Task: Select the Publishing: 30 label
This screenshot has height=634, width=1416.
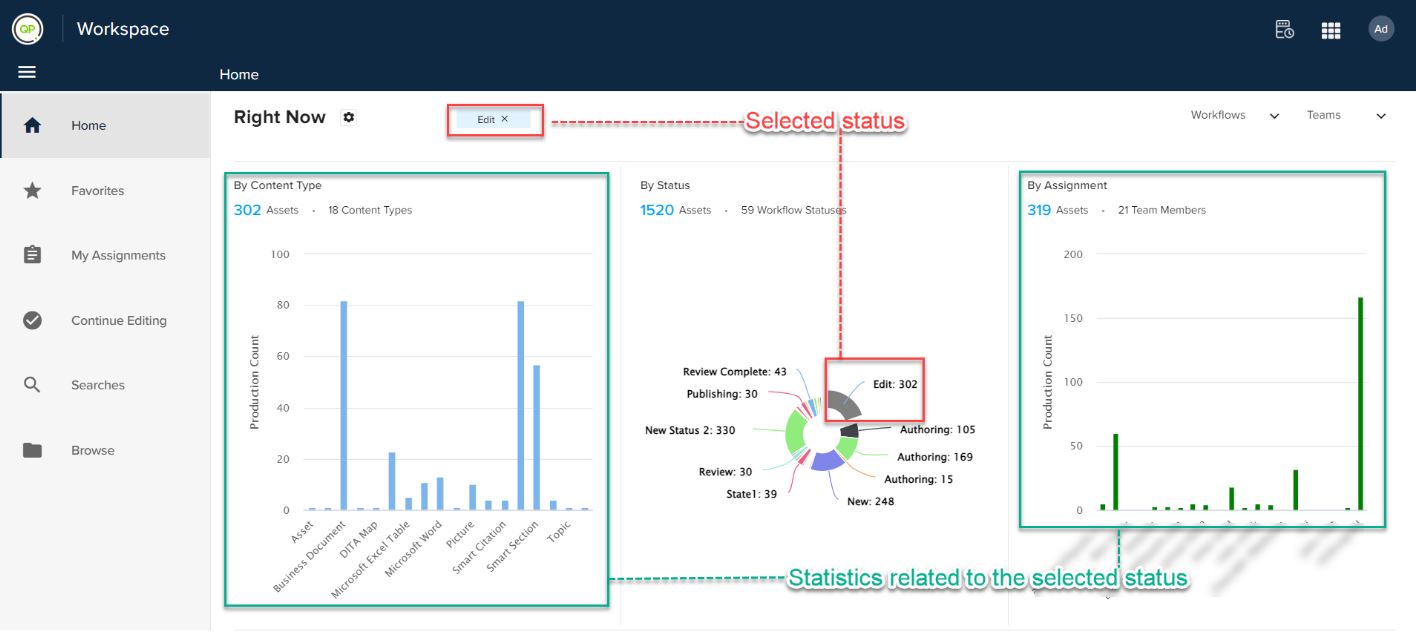Action: click(x=722, y=394)
